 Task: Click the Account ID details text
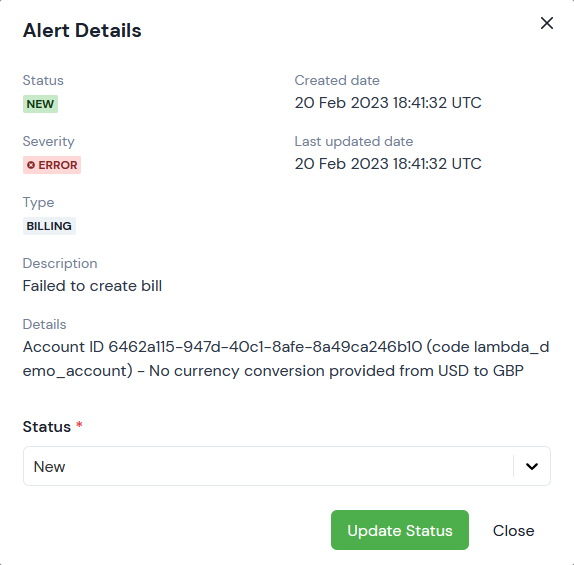pyautogui.click(x=286, y=359)
